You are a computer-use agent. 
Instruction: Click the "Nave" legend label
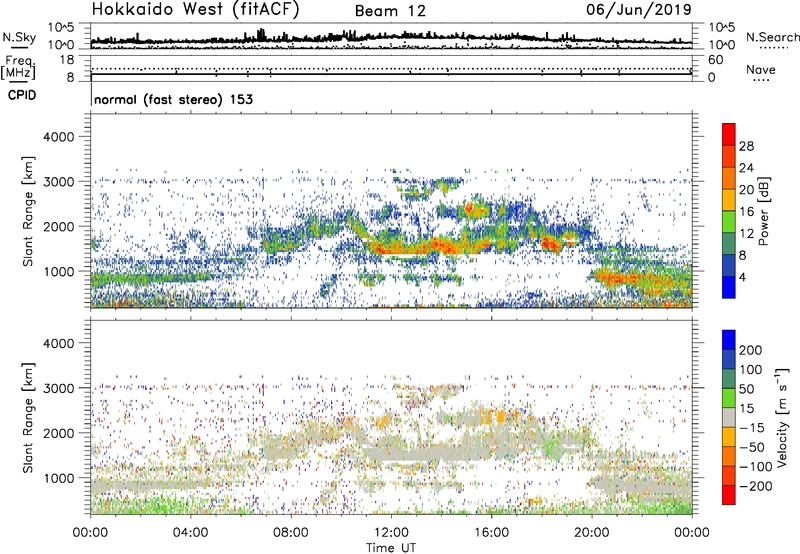pyautogui.click(x=760, y=69)
